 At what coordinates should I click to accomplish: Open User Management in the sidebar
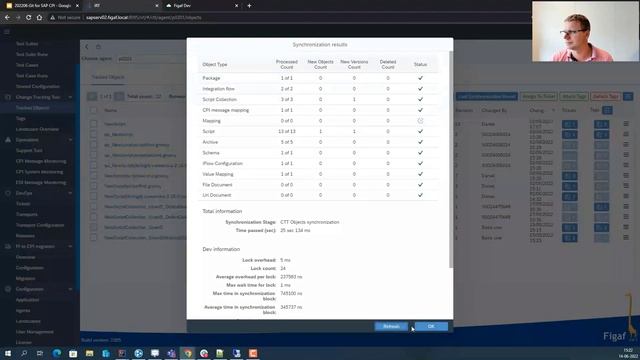[35, 332]
